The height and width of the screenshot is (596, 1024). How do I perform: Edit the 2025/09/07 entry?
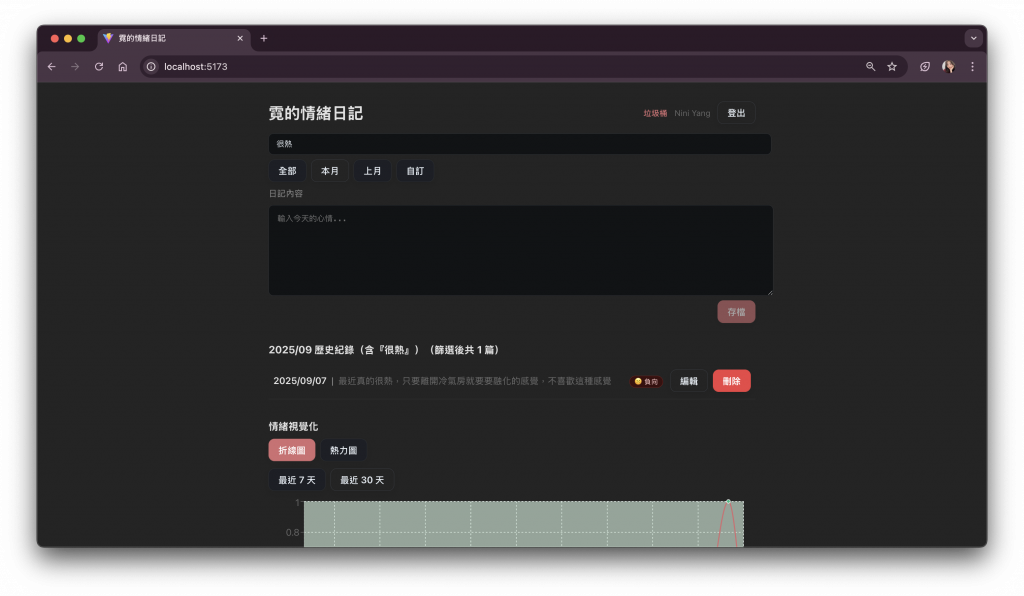click(689, 381)
